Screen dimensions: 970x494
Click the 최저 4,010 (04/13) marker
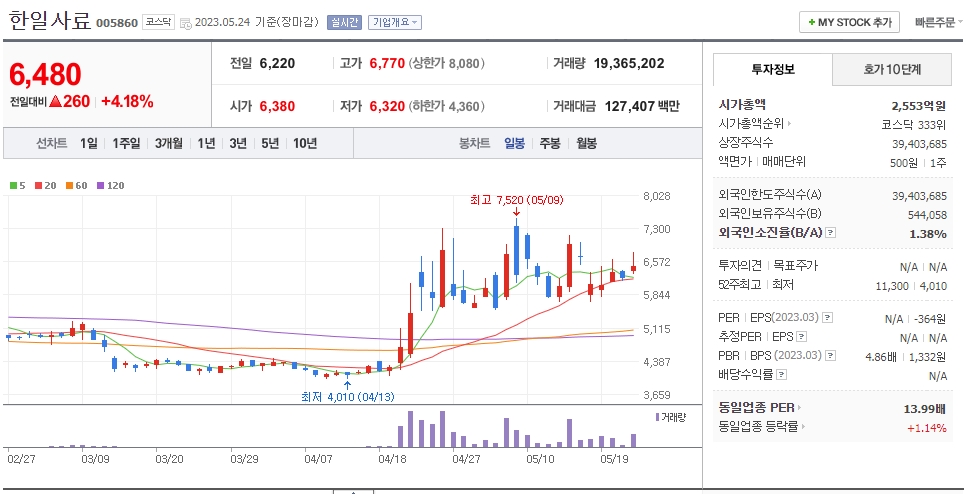[348, 397]
